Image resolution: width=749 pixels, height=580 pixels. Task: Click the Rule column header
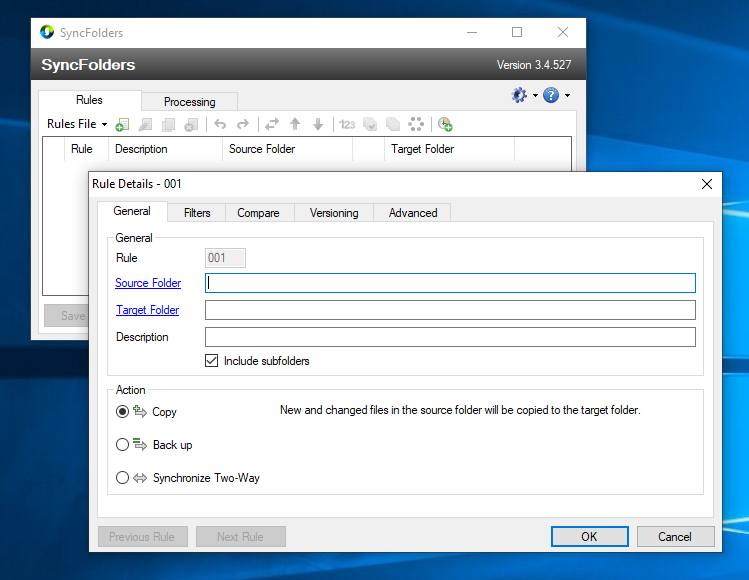86,149
